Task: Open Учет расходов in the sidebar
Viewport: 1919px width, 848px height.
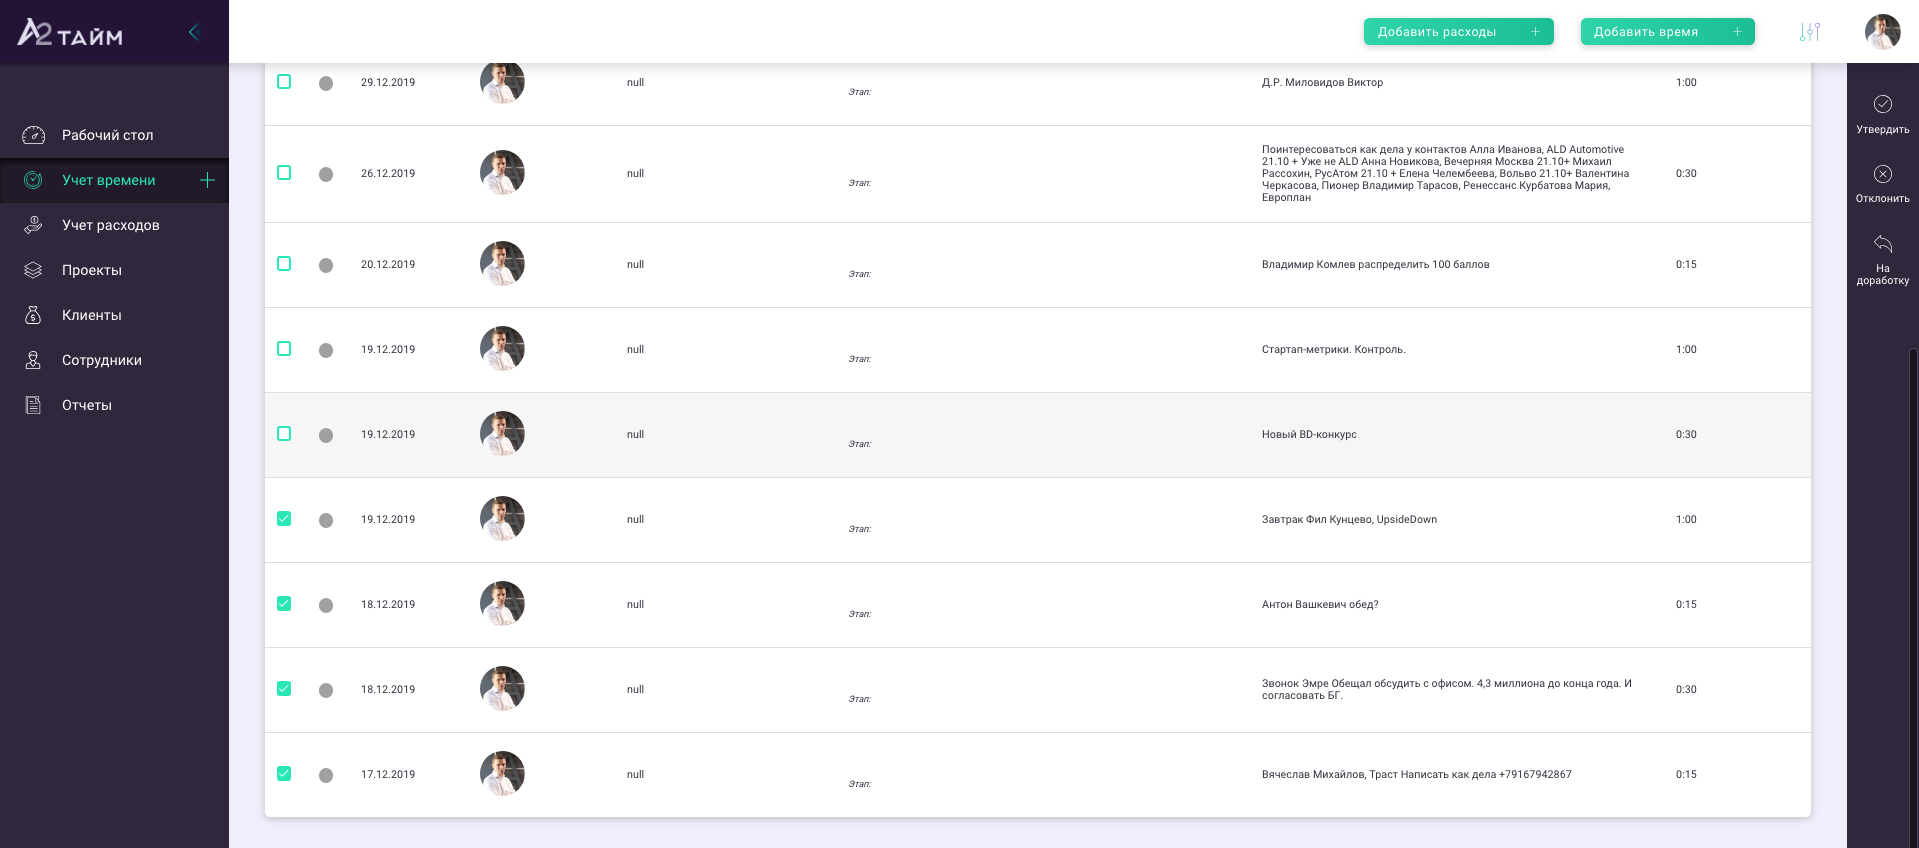Action: (x=110, y=225)
